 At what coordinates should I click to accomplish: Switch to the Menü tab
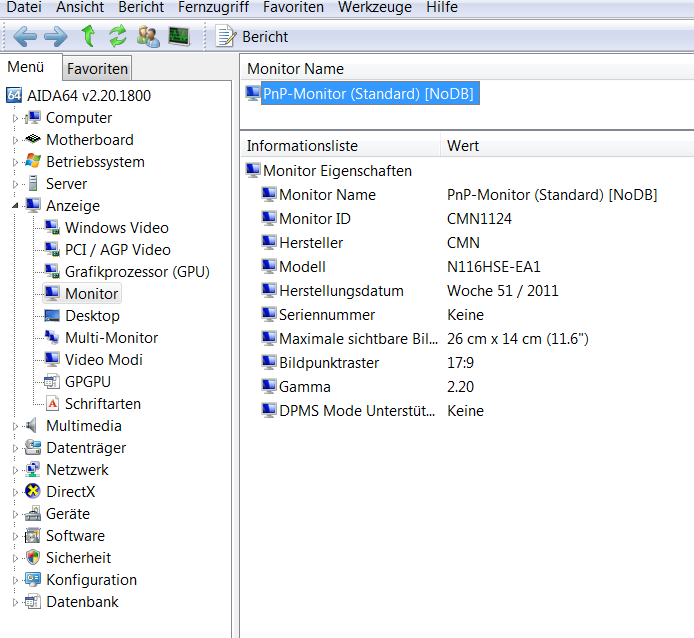point(26,67)
